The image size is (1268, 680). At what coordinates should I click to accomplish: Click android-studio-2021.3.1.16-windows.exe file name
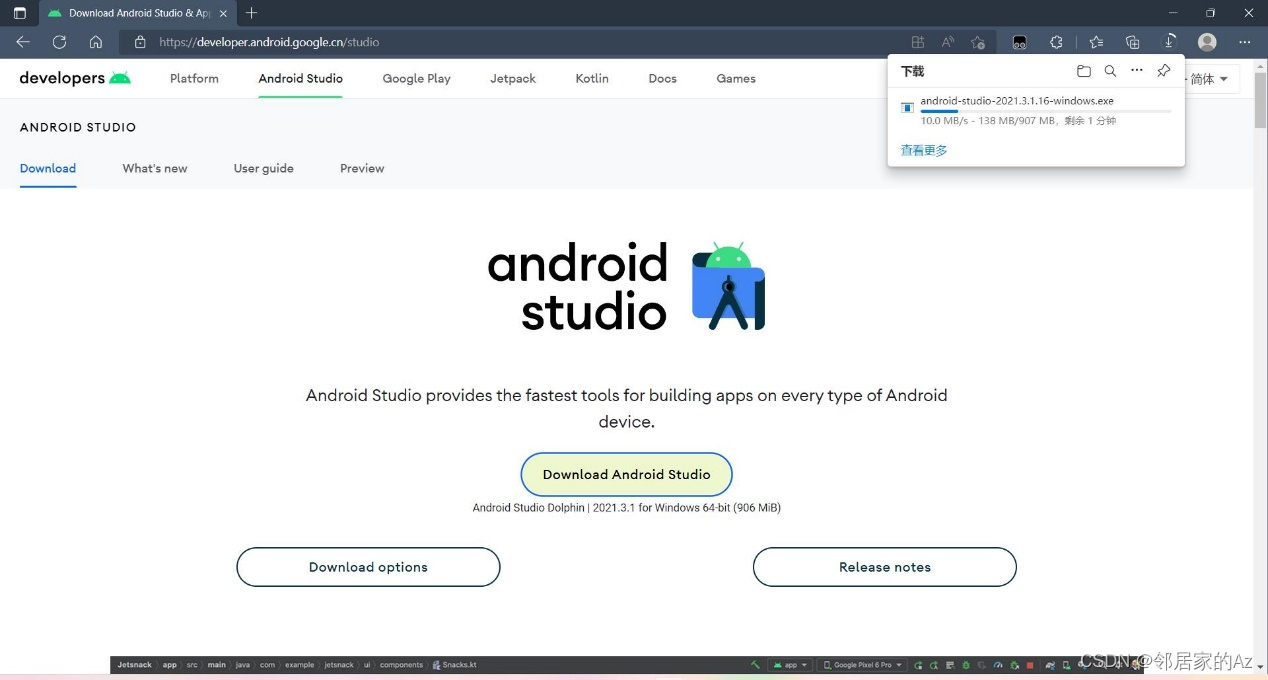click(x=1017, y=101)
